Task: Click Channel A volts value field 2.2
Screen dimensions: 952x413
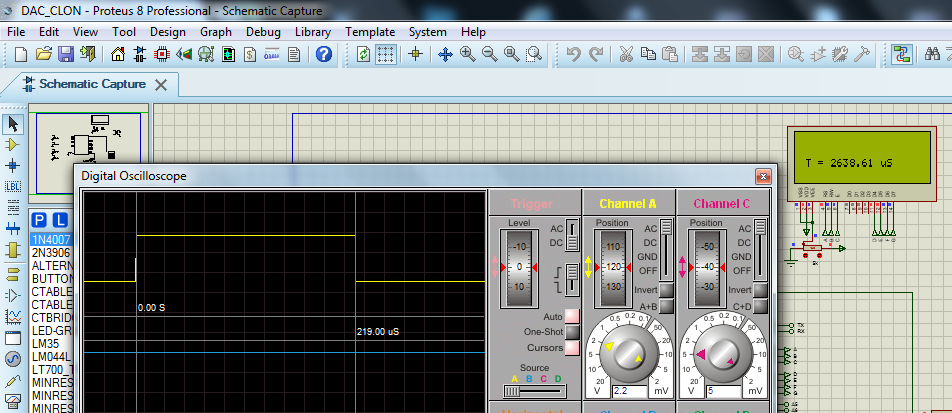Action: click(x=630, y=392)
